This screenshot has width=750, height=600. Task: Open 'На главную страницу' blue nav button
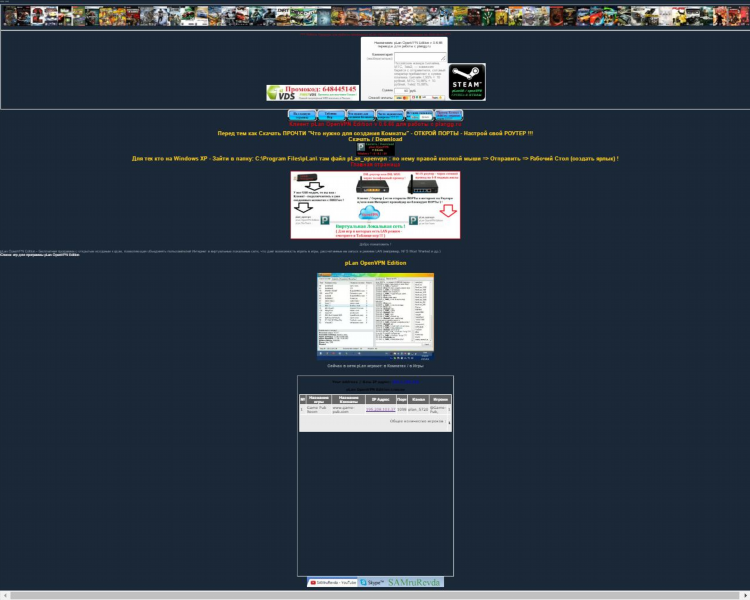click(x=302, y=115)
